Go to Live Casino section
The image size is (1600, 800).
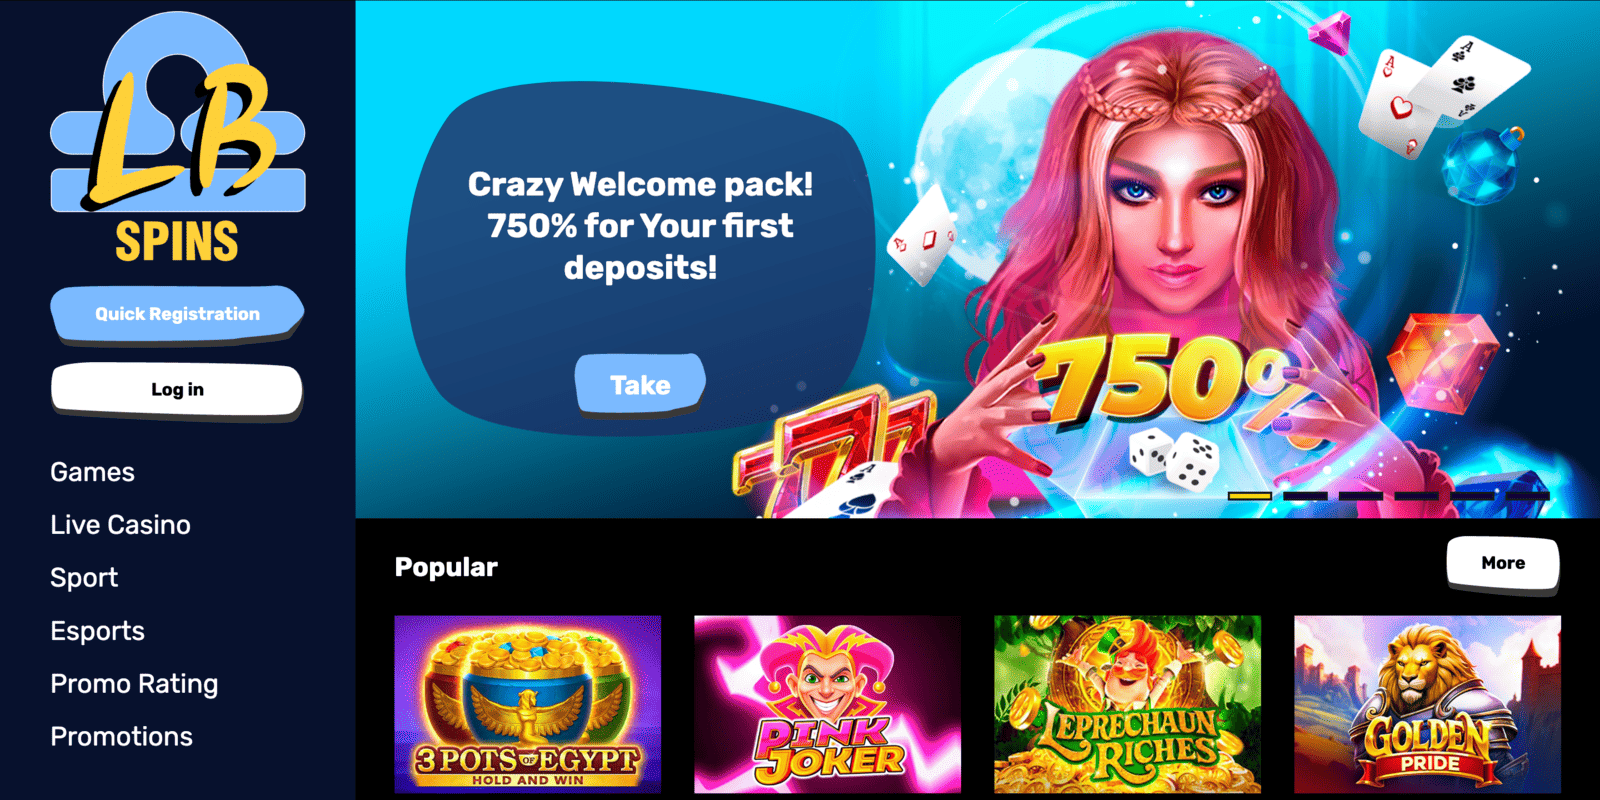[120, 525]
